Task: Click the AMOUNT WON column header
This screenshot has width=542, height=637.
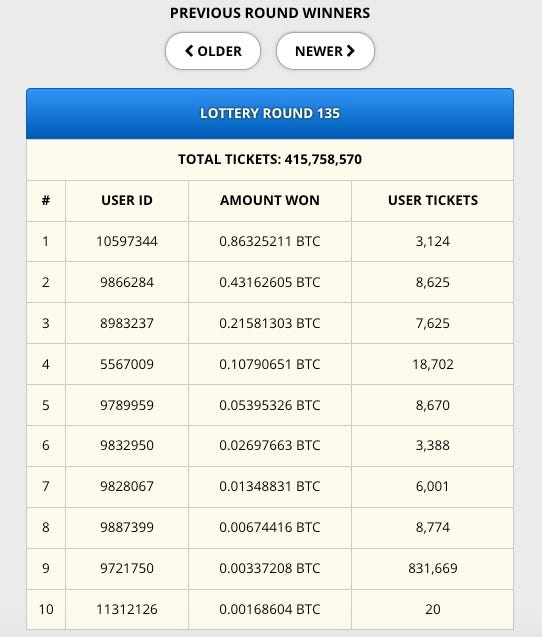Action: (270, 200)
